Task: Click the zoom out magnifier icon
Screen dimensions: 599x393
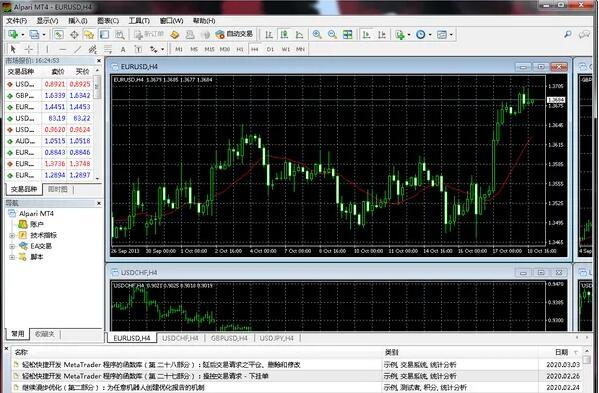Action: pyautogui.click(x=332, y=35)
